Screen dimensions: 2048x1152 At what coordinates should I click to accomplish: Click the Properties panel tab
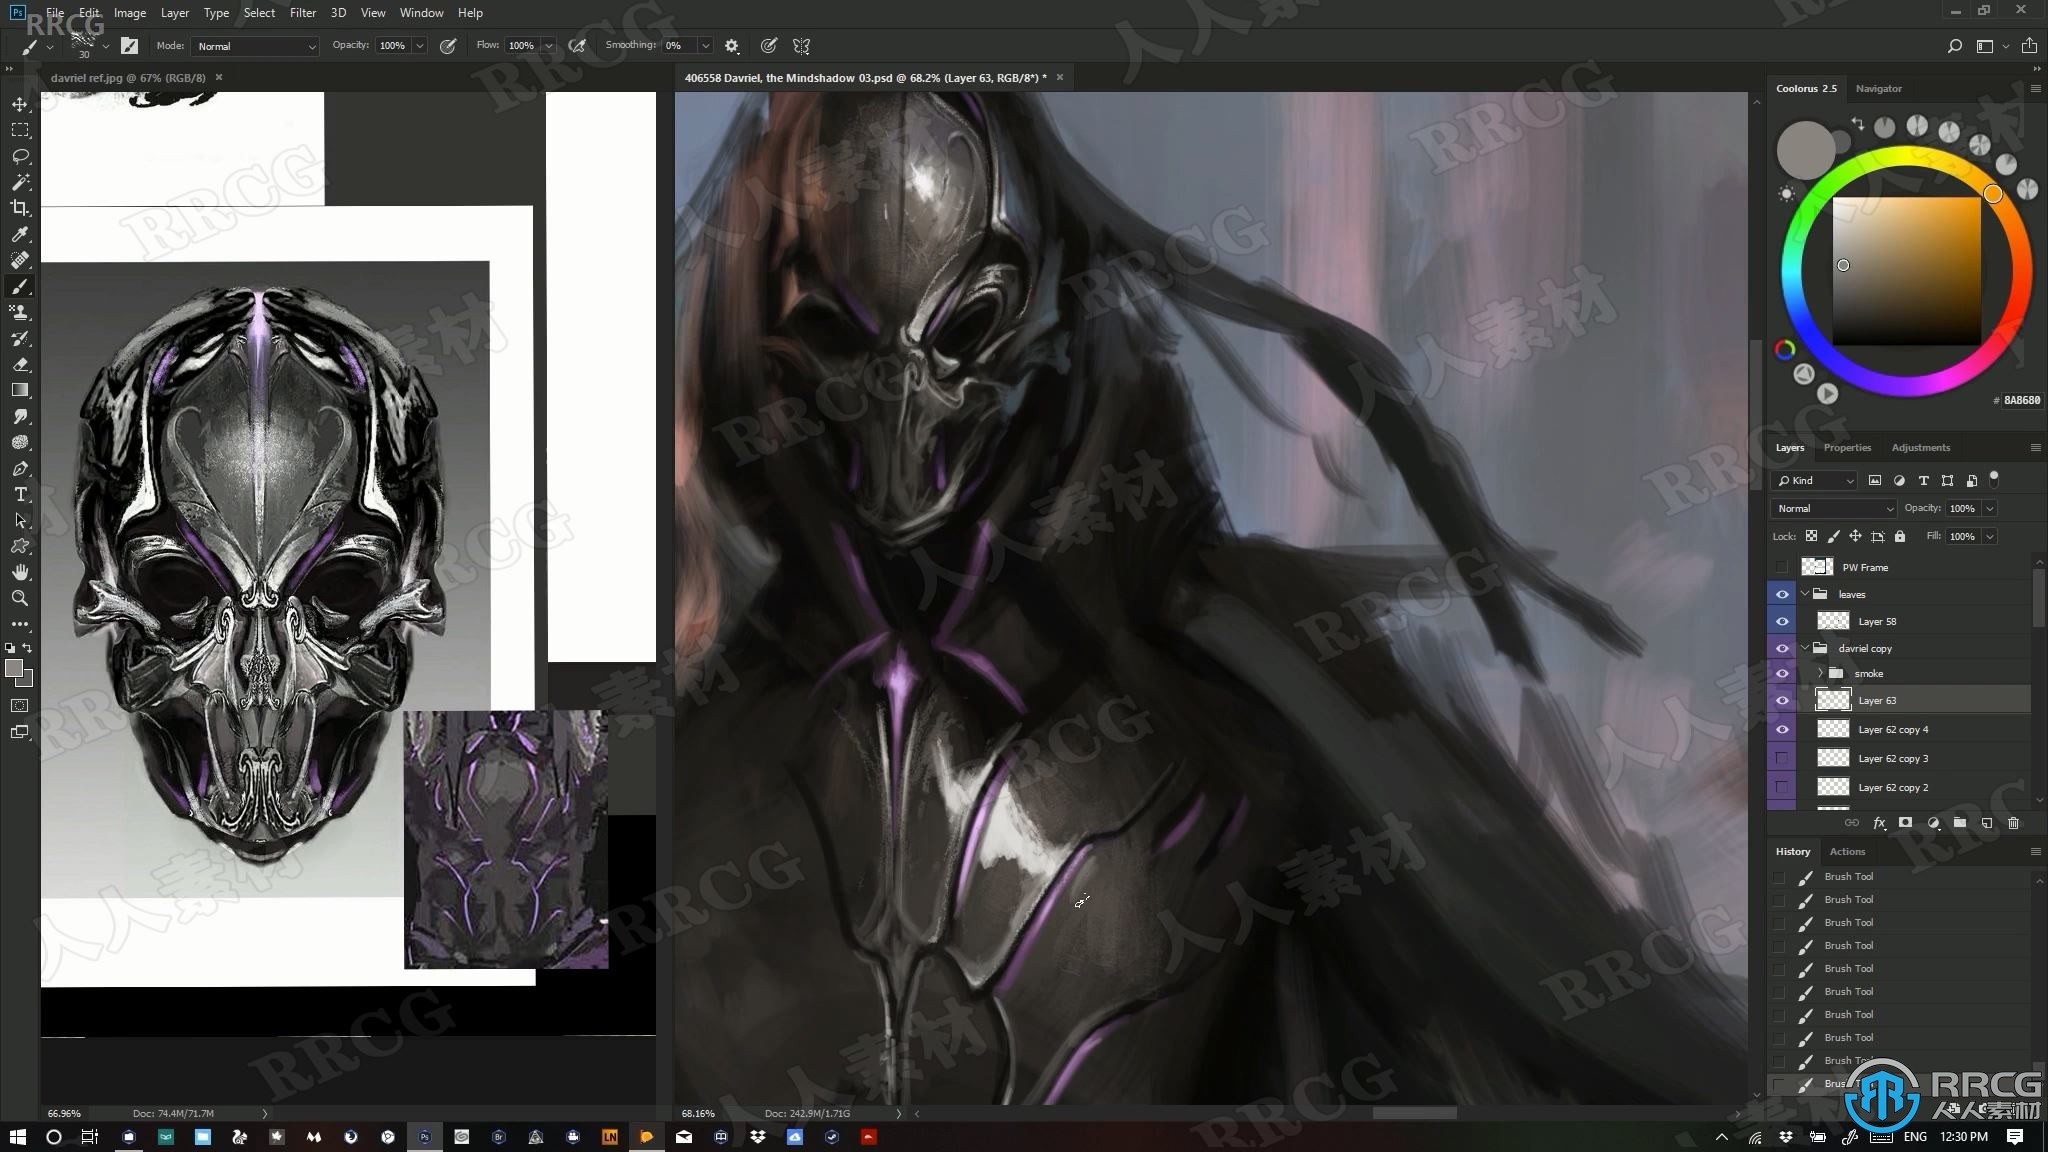(1845, 447)
